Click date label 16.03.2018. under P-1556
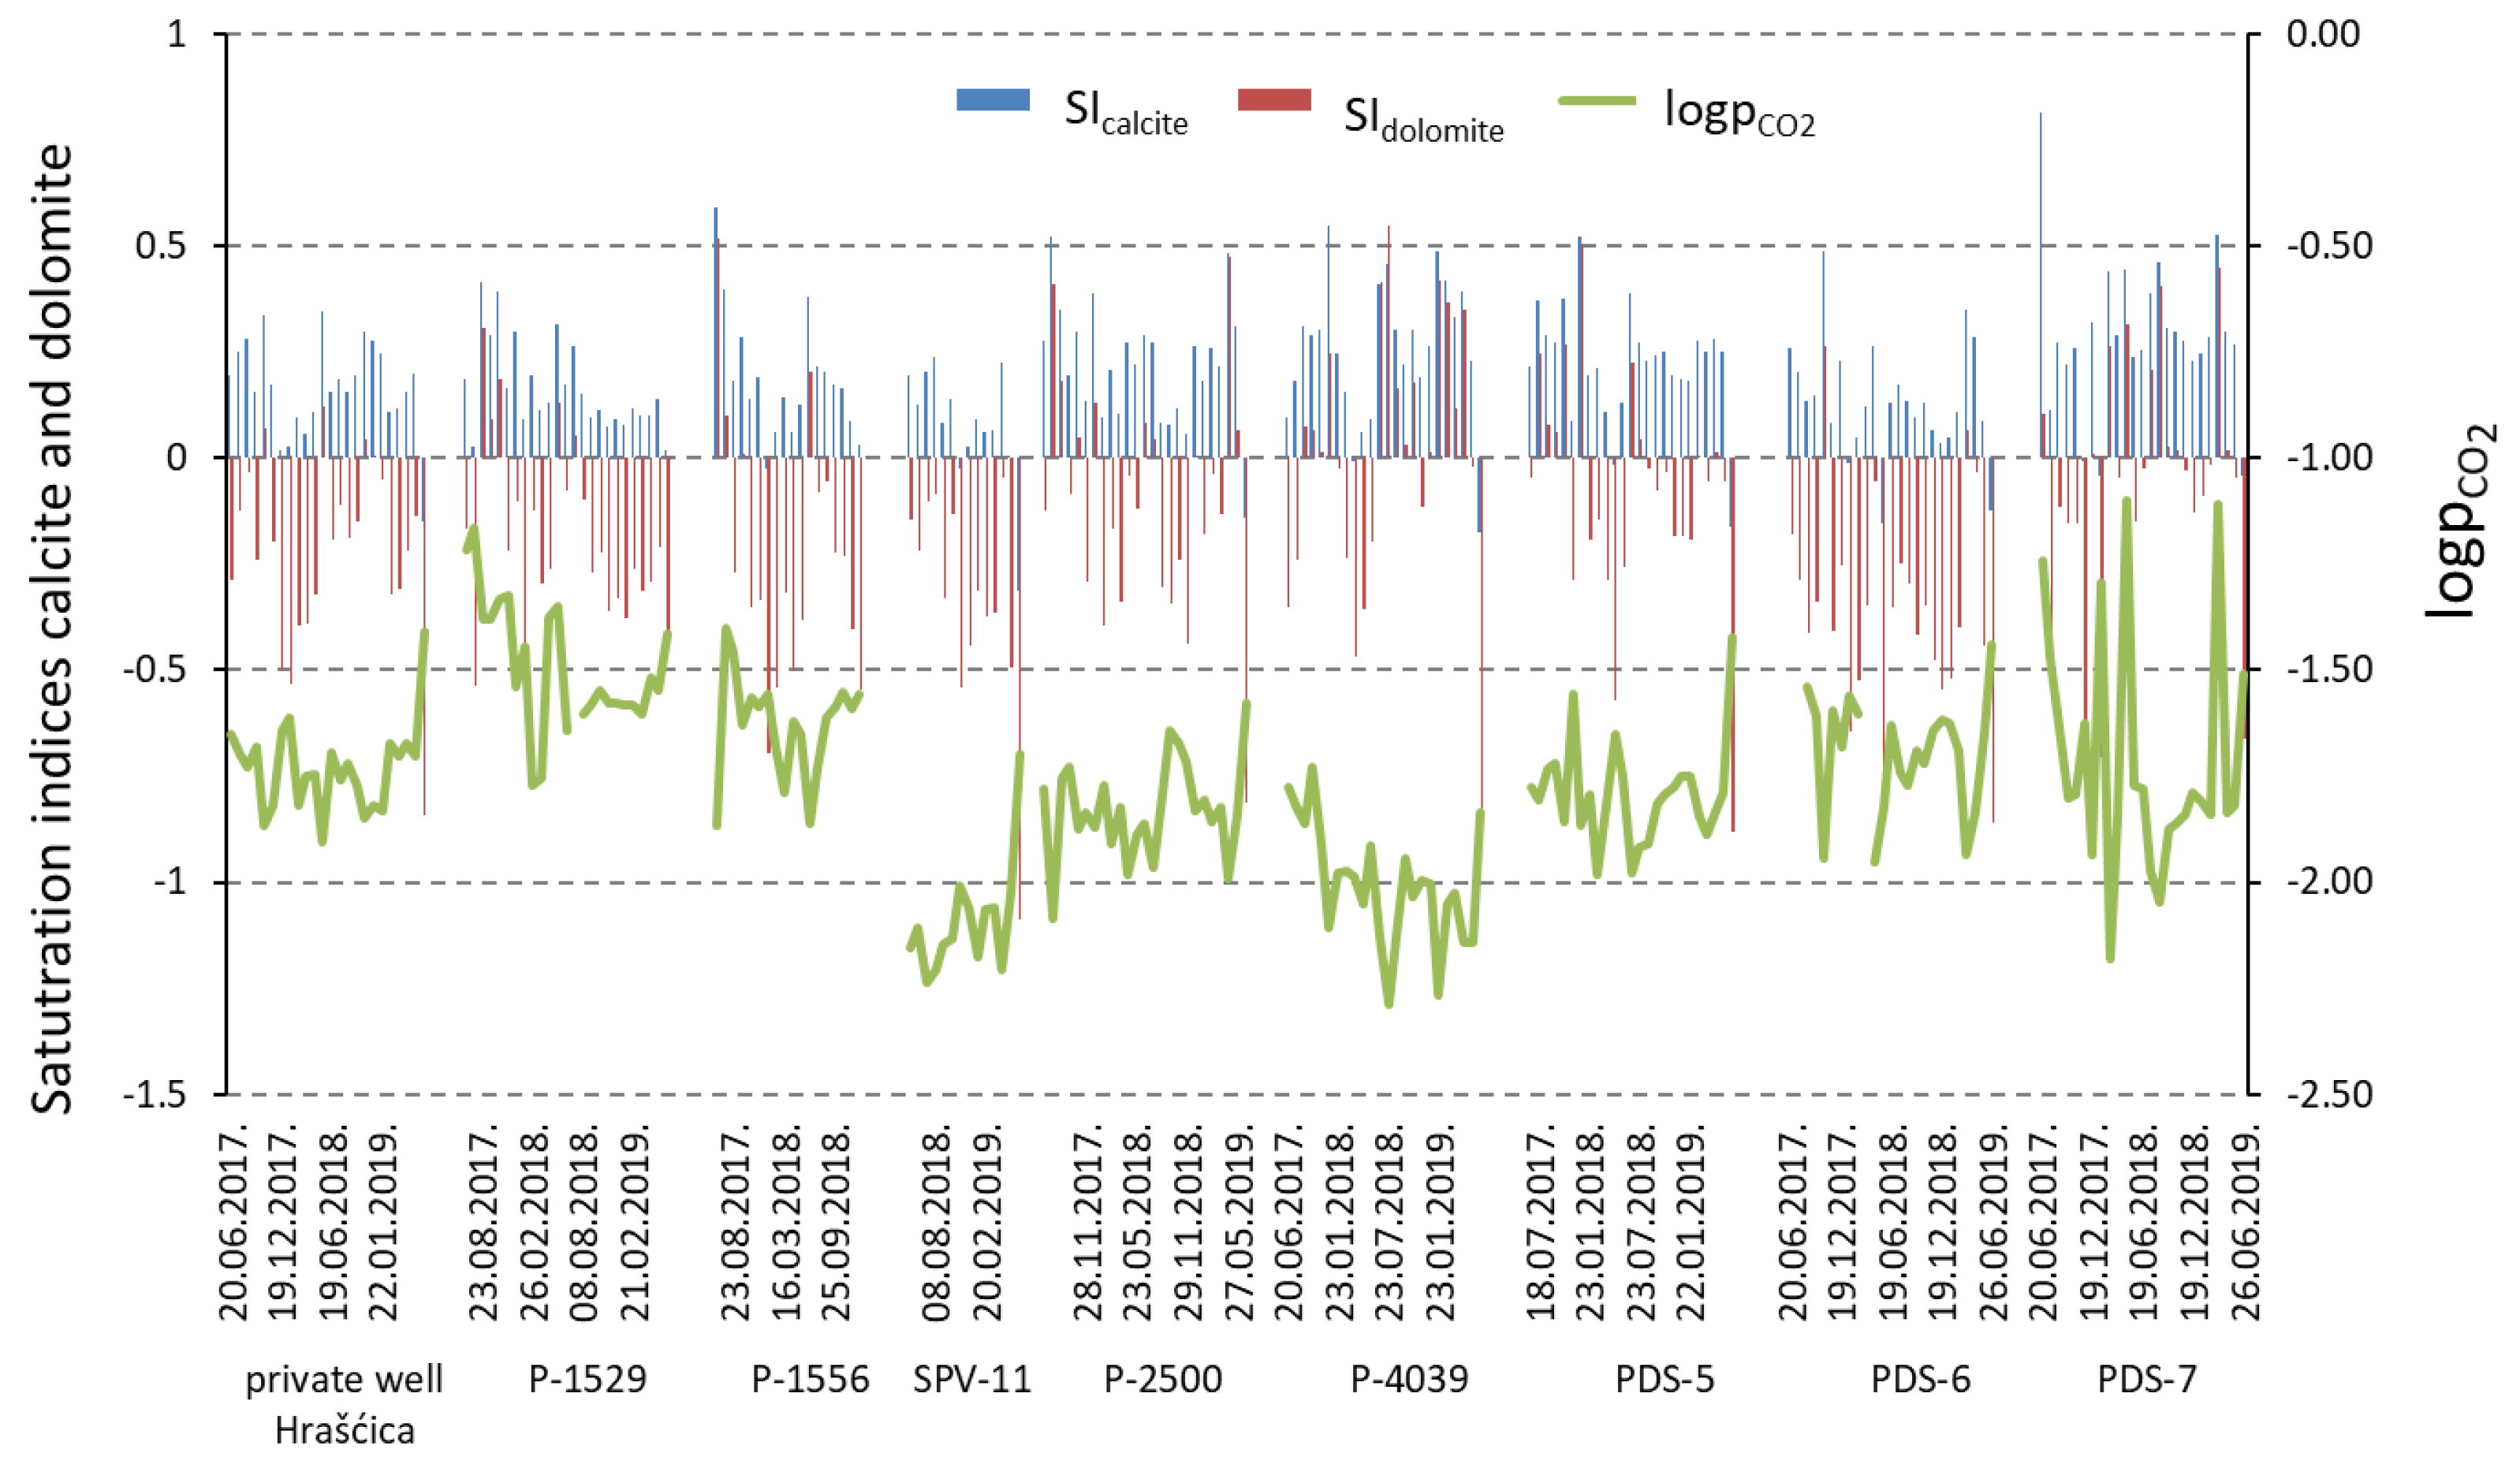Image resolution: width=2520 pixels, height=1464 pixels. pyautogui.click(x=786, y=1225)
